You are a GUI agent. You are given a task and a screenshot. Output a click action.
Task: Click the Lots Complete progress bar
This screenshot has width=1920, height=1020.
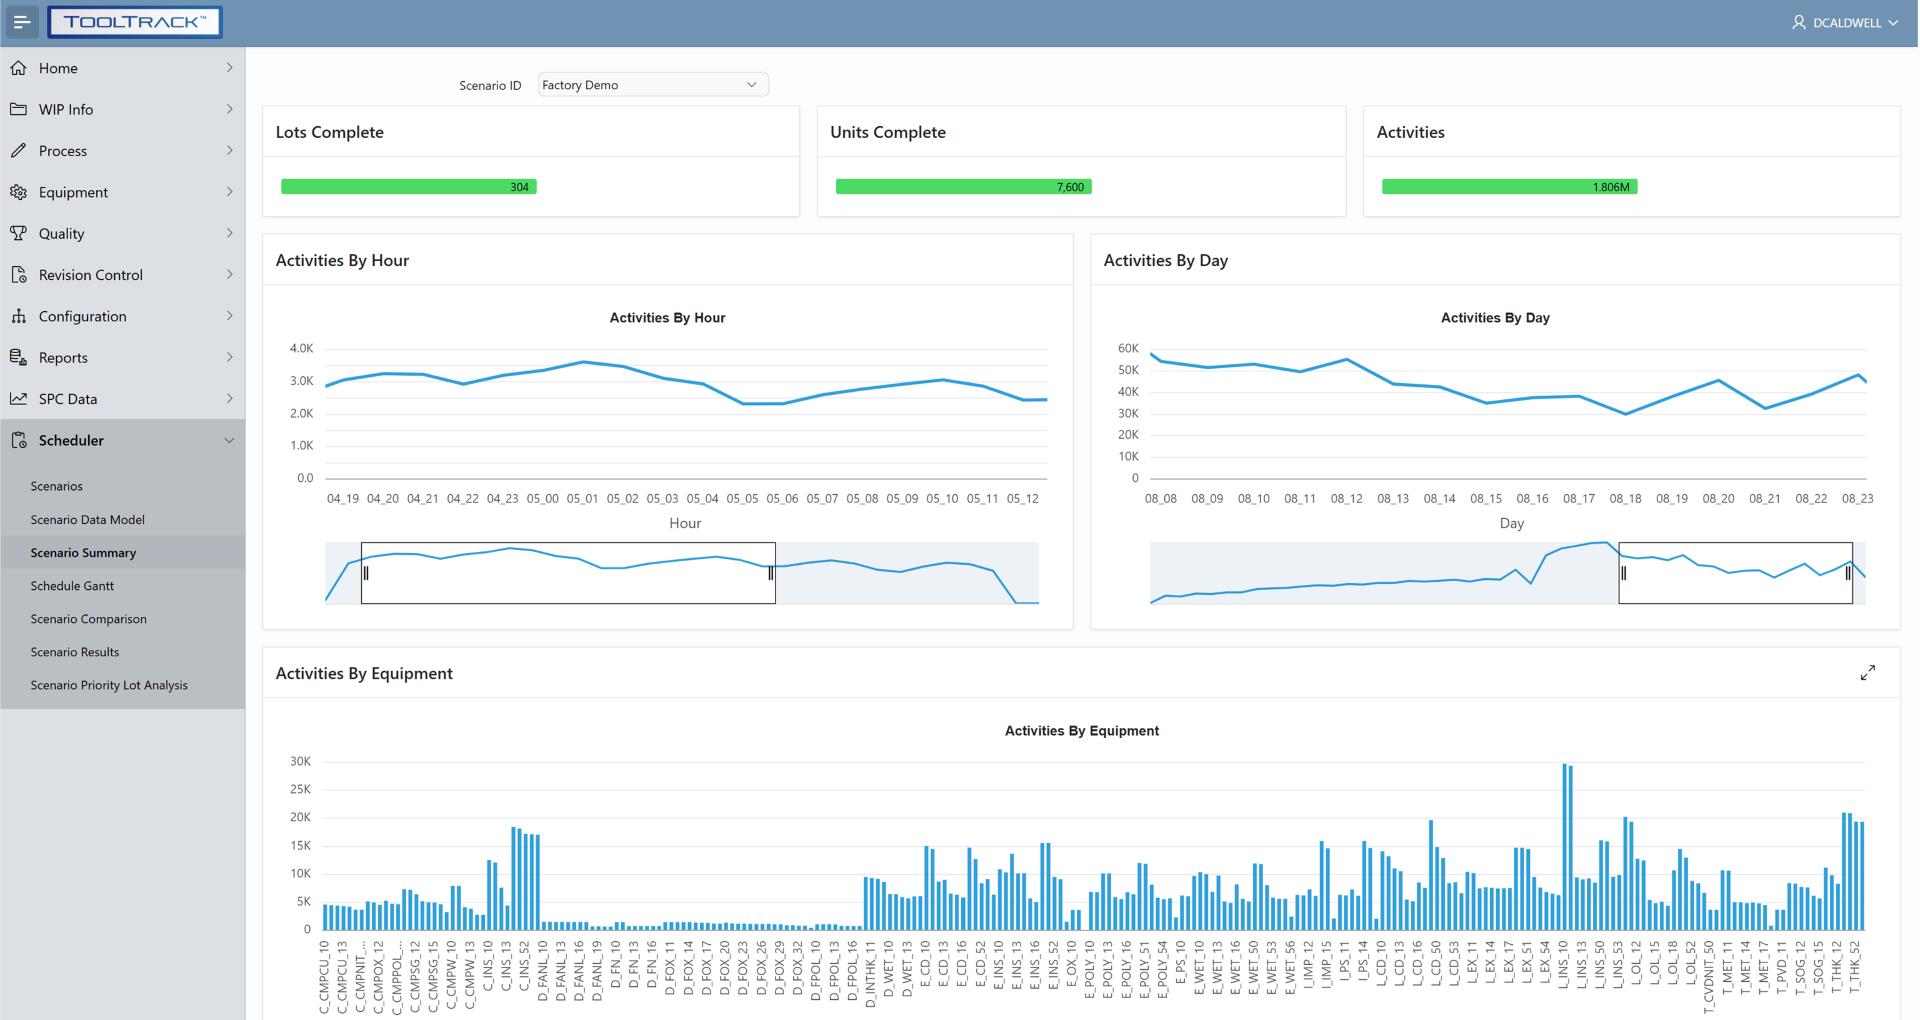(x=408, y=187)
